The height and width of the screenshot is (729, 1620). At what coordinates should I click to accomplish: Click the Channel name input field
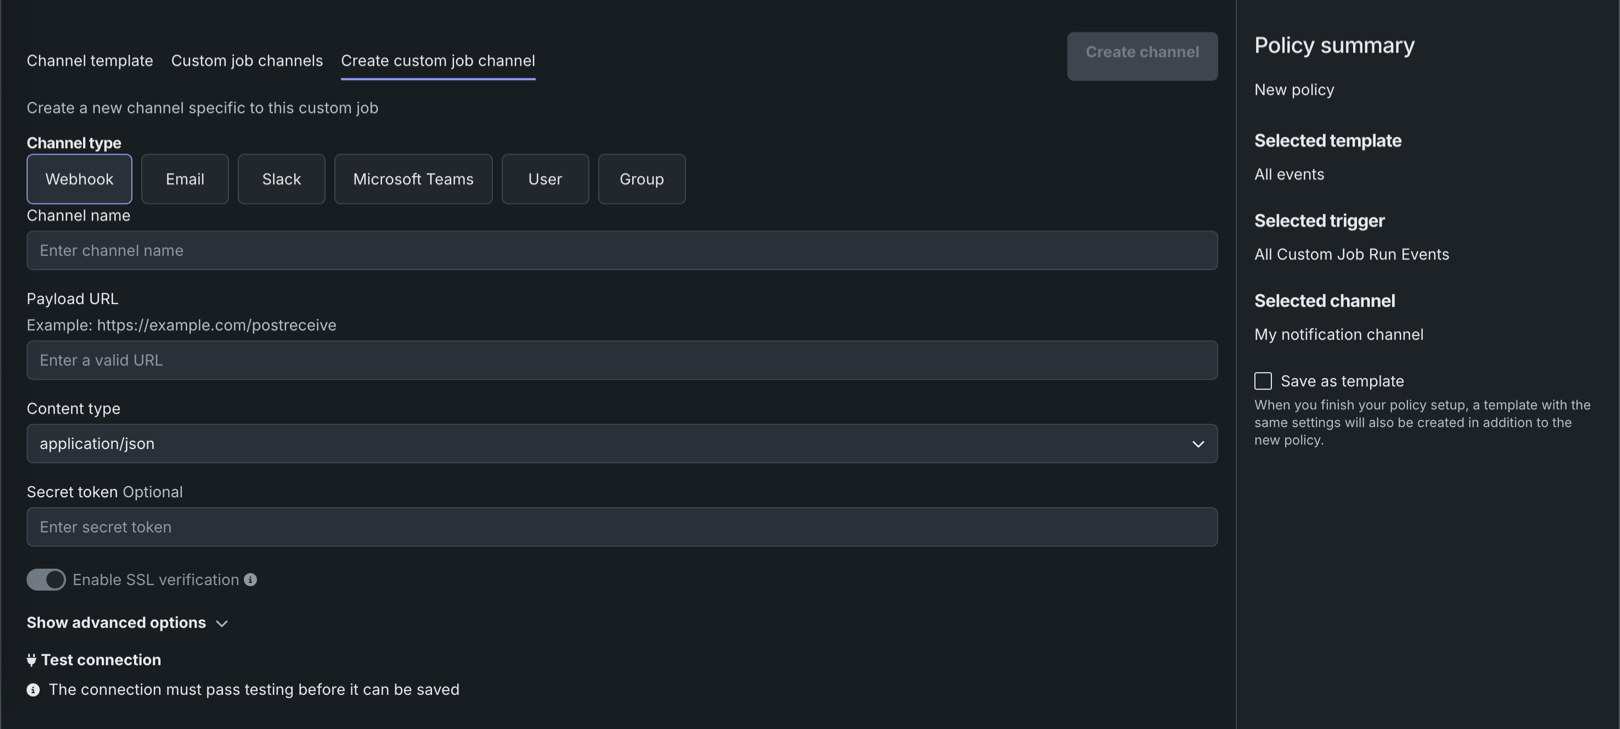pos(620,251)
